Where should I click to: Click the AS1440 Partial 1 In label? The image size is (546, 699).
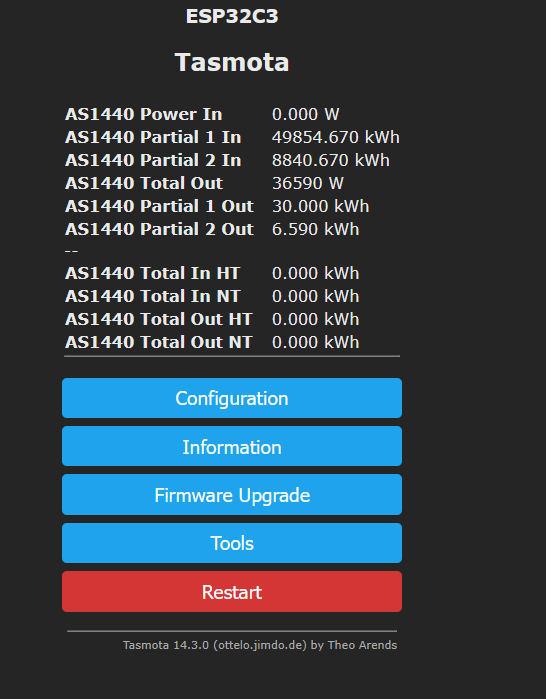(153, 137)
